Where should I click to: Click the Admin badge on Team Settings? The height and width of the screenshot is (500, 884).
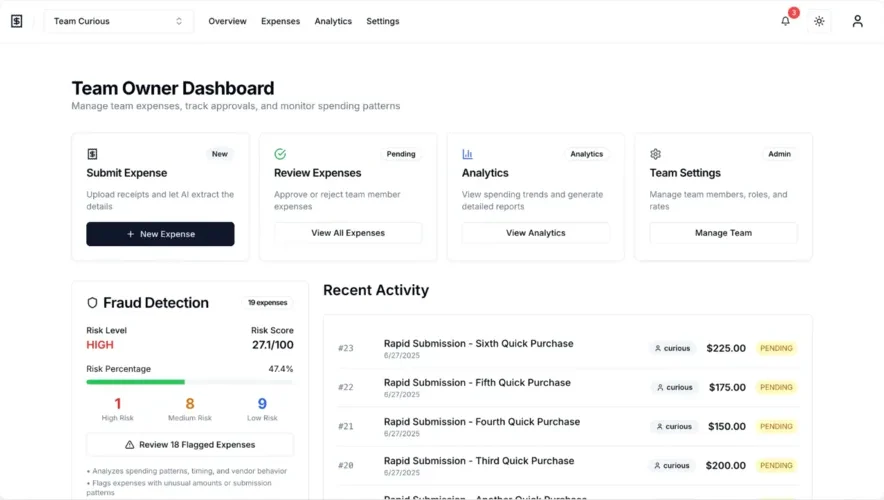[x=779, y=154]
